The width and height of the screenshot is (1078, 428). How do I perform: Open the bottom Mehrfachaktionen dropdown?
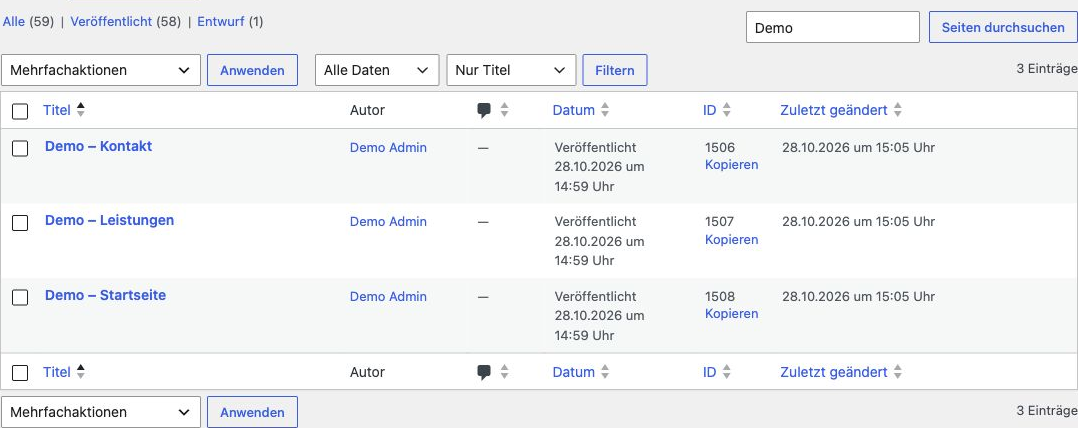tap(101, 412)
